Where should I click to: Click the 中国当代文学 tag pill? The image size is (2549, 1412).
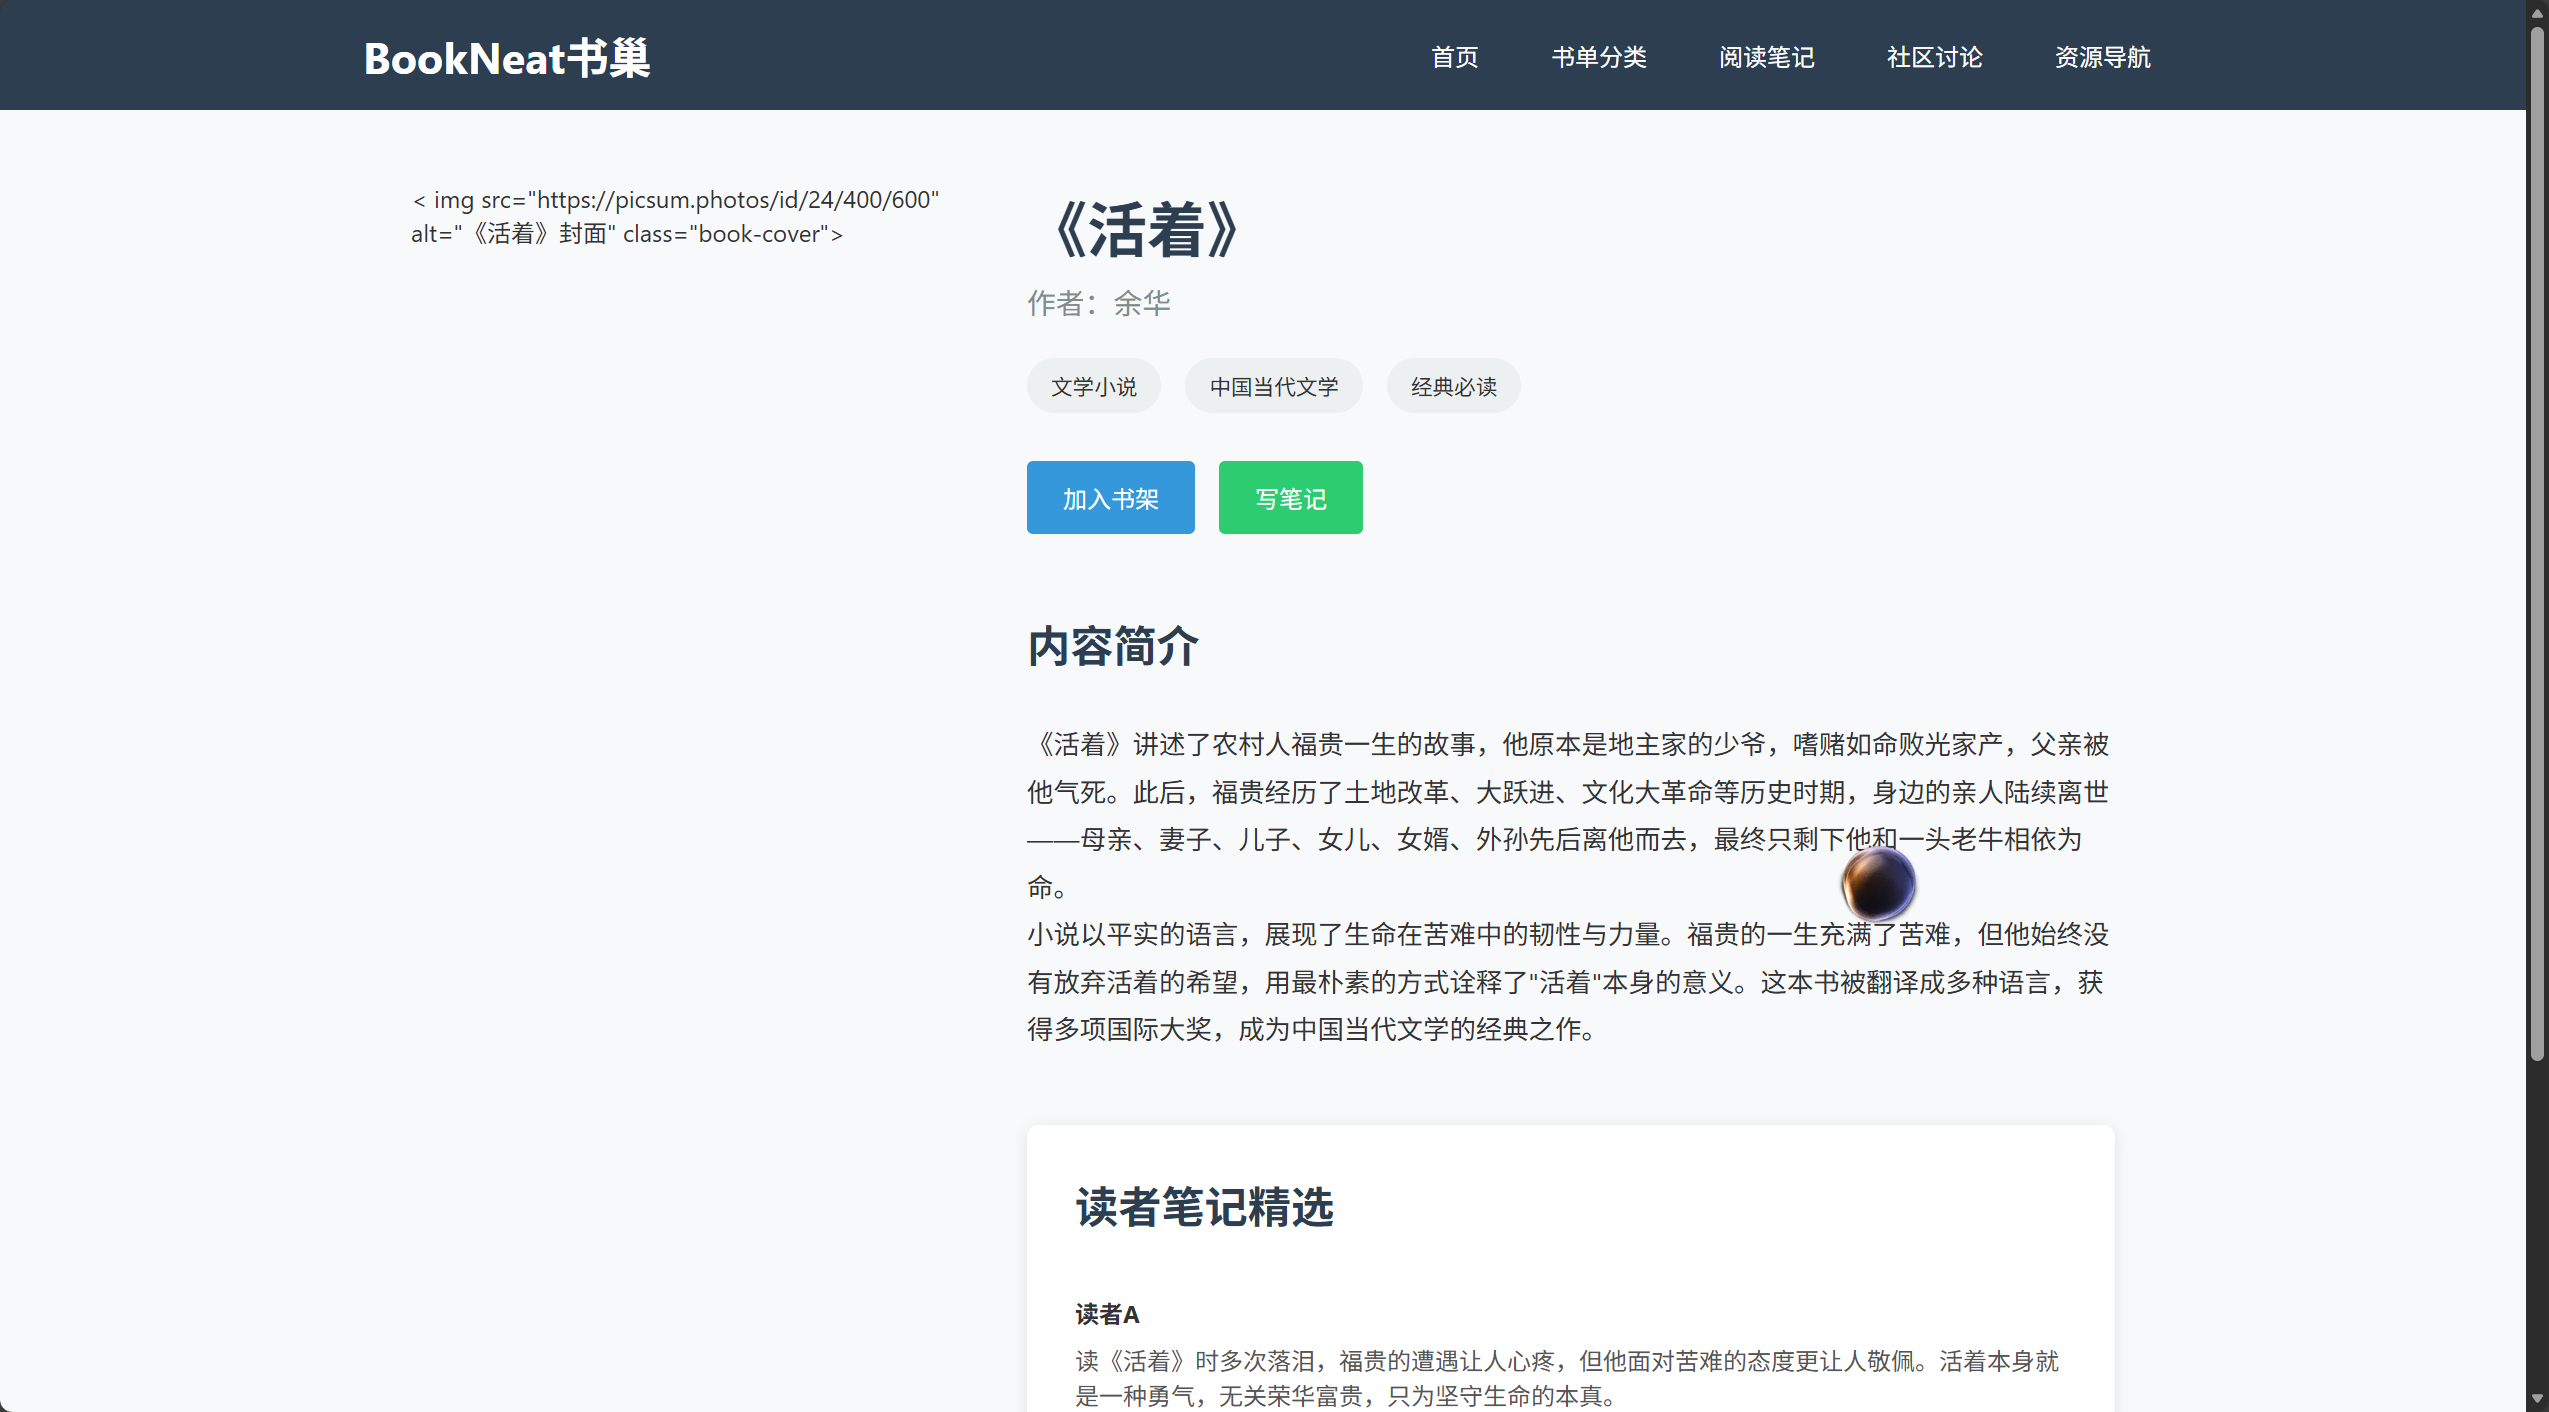(x=1273, y=387)
